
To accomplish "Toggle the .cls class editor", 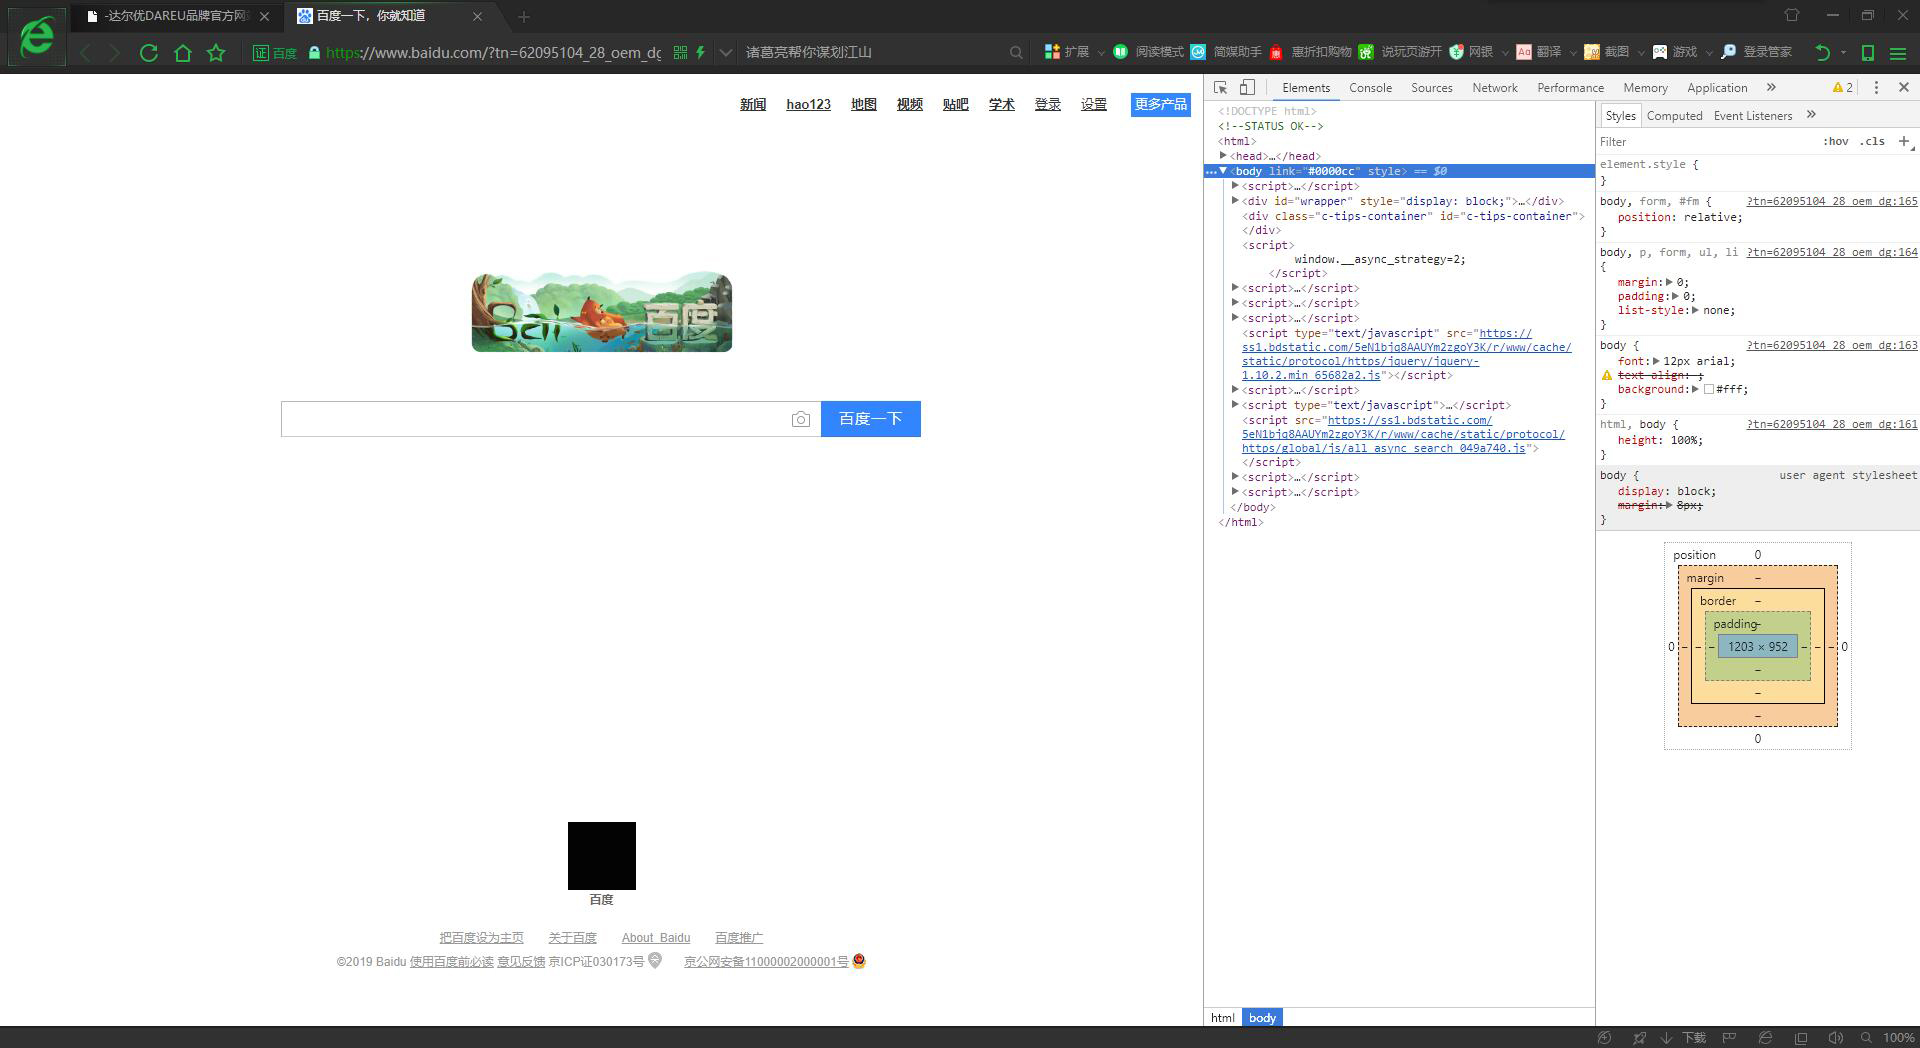I will (x=1872, y=142).
